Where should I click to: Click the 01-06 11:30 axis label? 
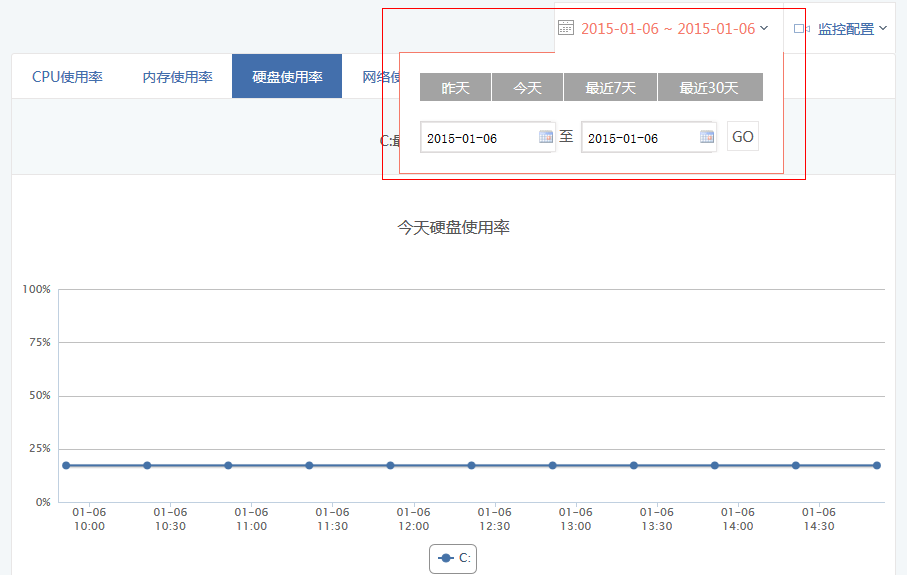pos(332,519)
